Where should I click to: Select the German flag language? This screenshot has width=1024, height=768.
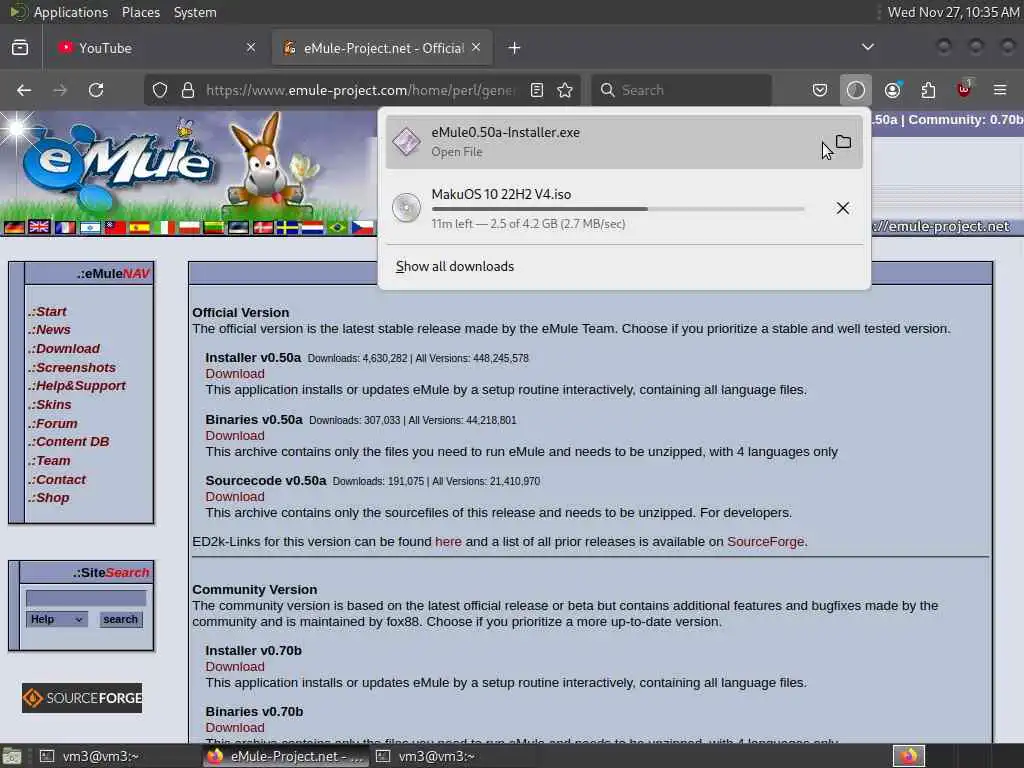14,227
